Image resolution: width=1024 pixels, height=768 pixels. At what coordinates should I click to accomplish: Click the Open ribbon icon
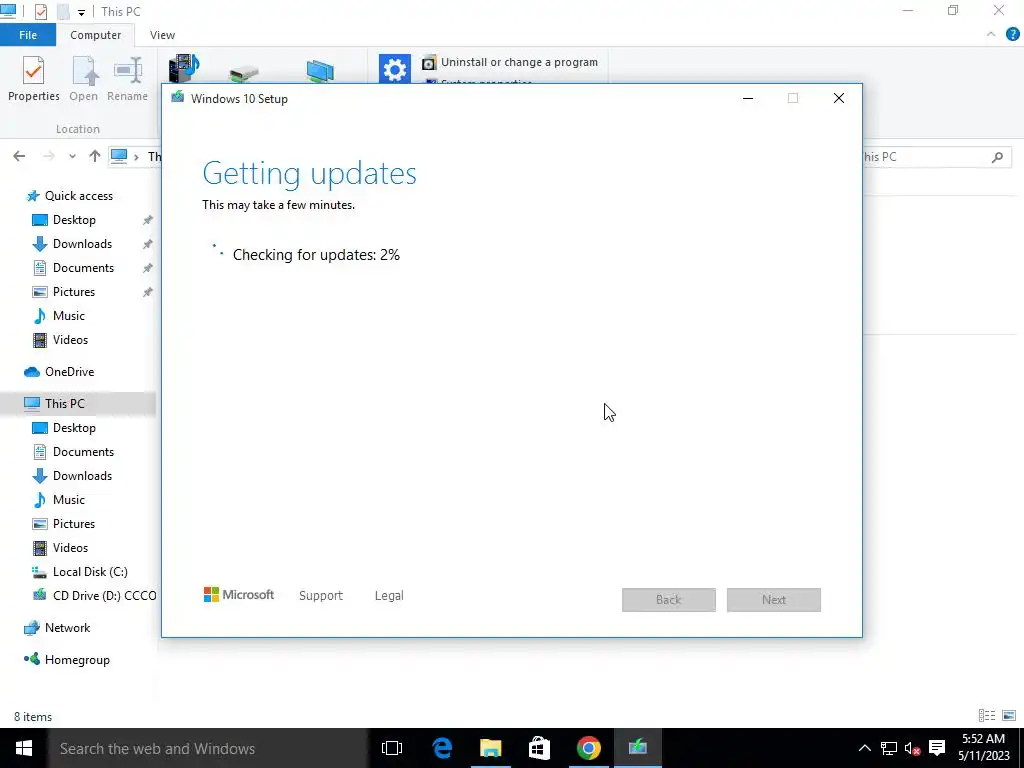tap(84, 78)
